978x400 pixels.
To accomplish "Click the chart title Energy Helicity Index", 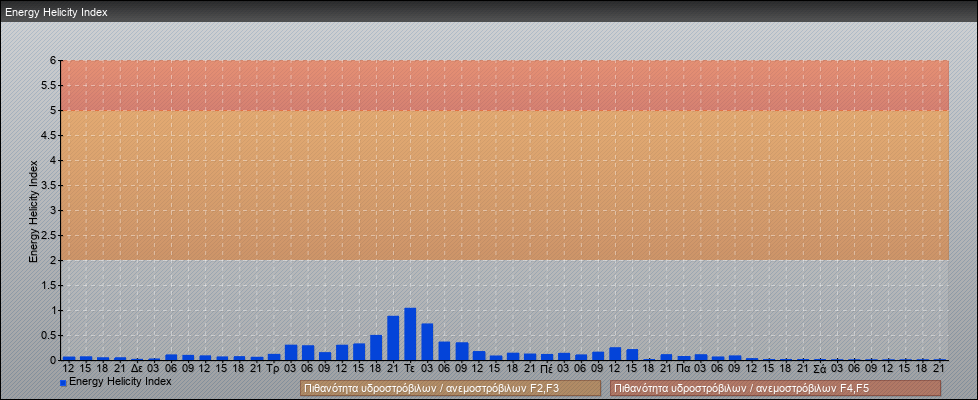I will 56,12.
